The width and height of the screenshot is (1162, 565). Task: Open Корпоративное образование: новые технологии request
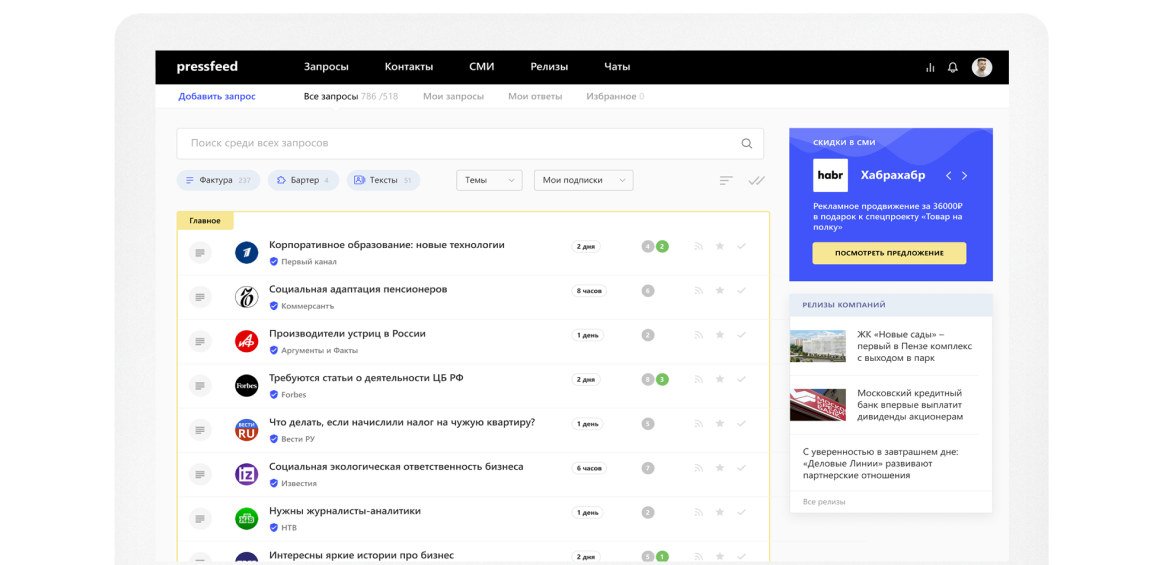click(x=387, y=245)
